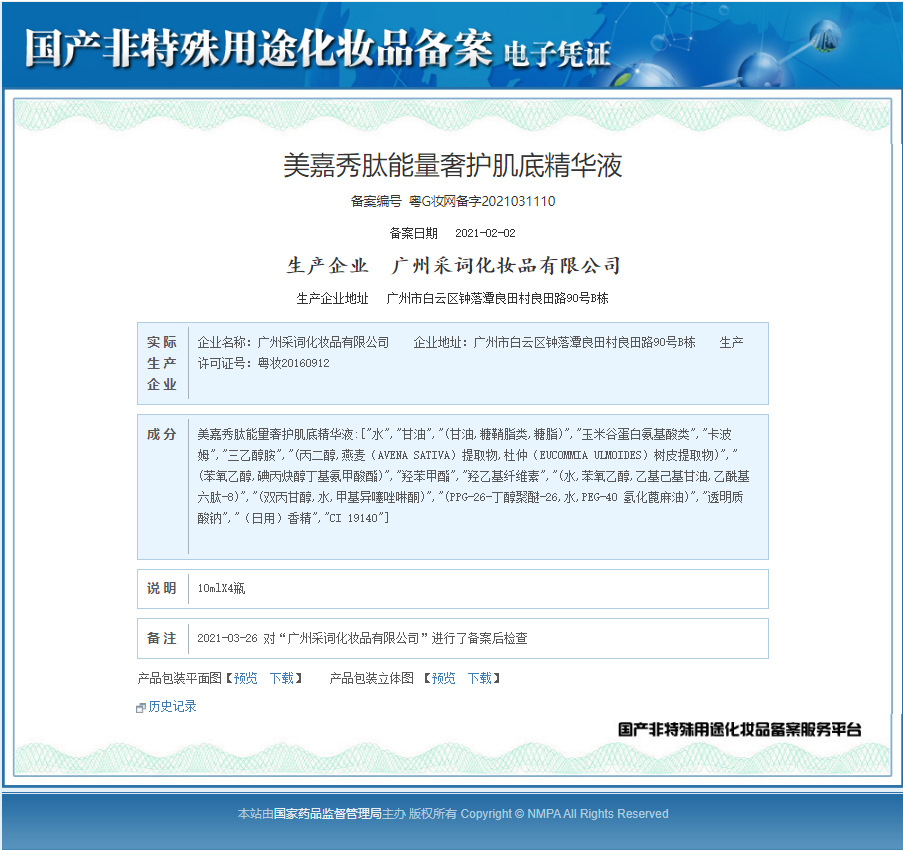Click the header title 国产非特殊用途化妆品备案

click(259, 48)
